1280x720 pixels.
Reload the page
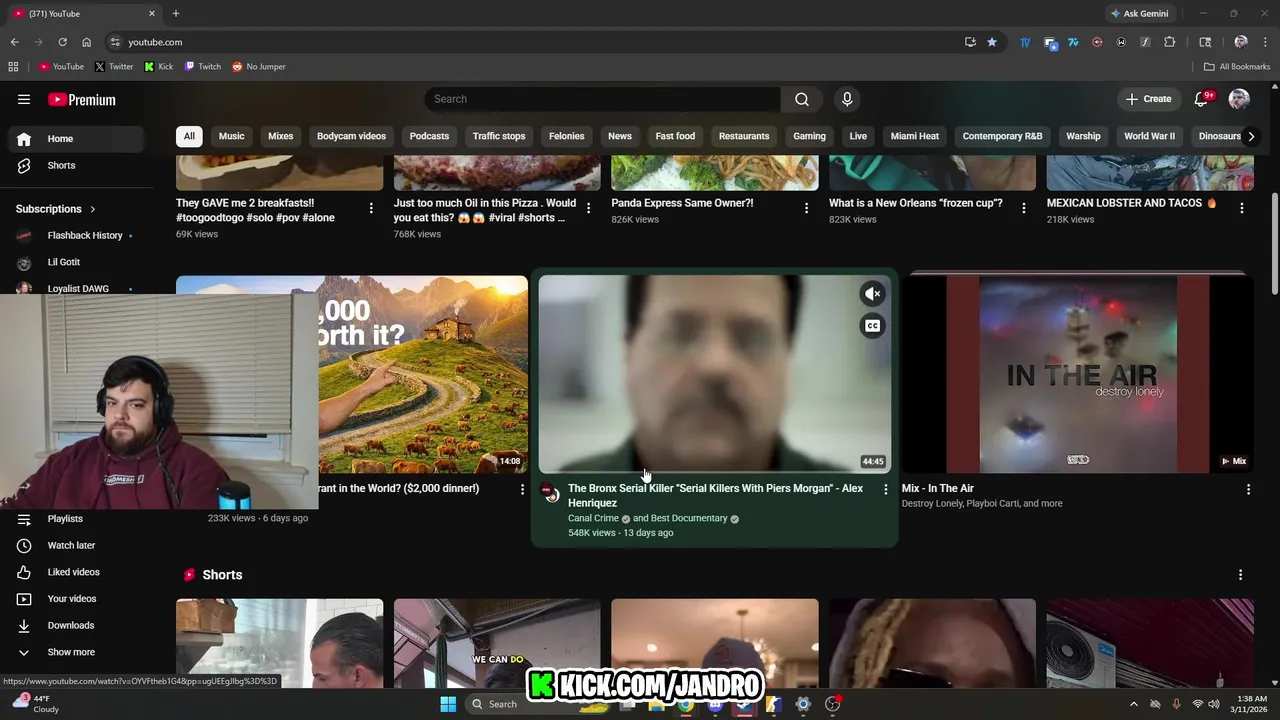[x=62, y=42]
